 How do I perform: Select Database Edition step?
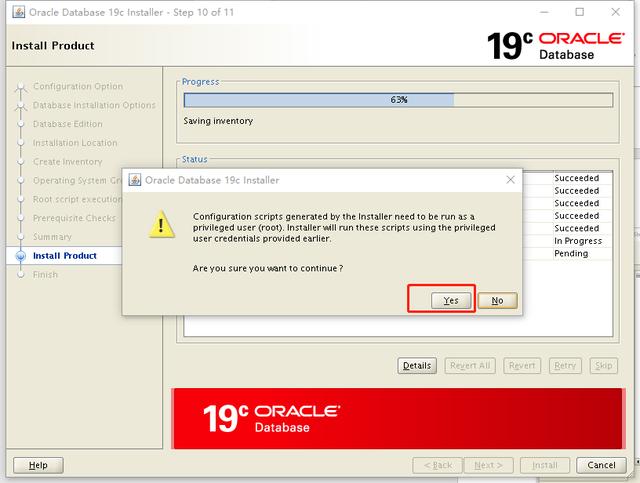click(68, 124)
